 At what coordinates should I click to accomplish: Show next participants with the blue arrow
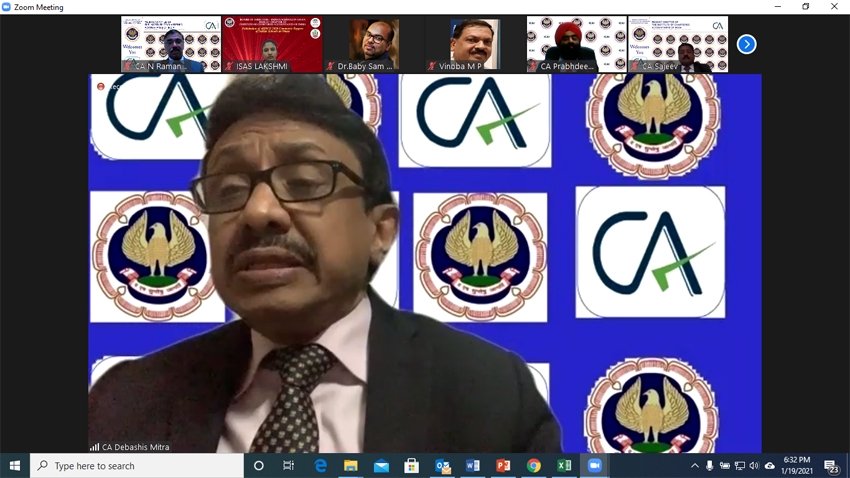tap(746, 44)
